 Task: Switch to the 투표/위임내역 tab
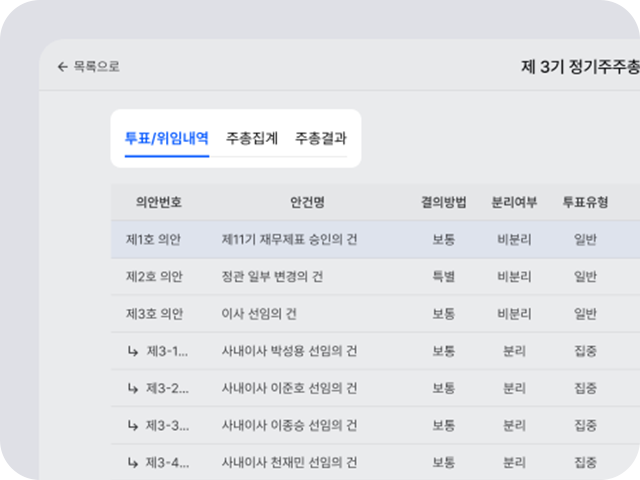(x=167, y=138)
